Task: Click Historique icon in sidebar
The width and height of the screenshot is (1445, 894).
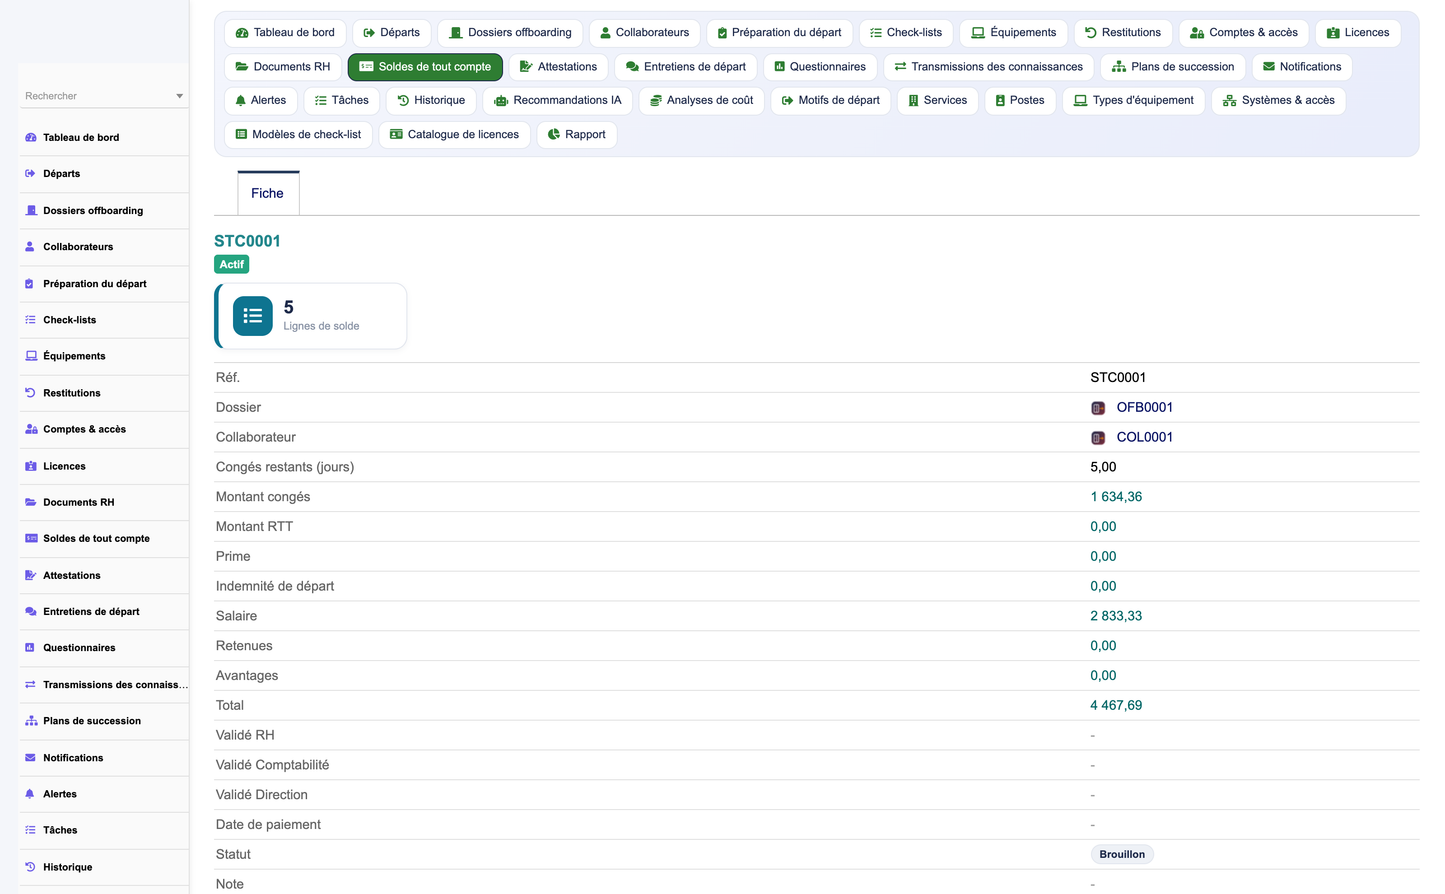Action: [31, 867]
